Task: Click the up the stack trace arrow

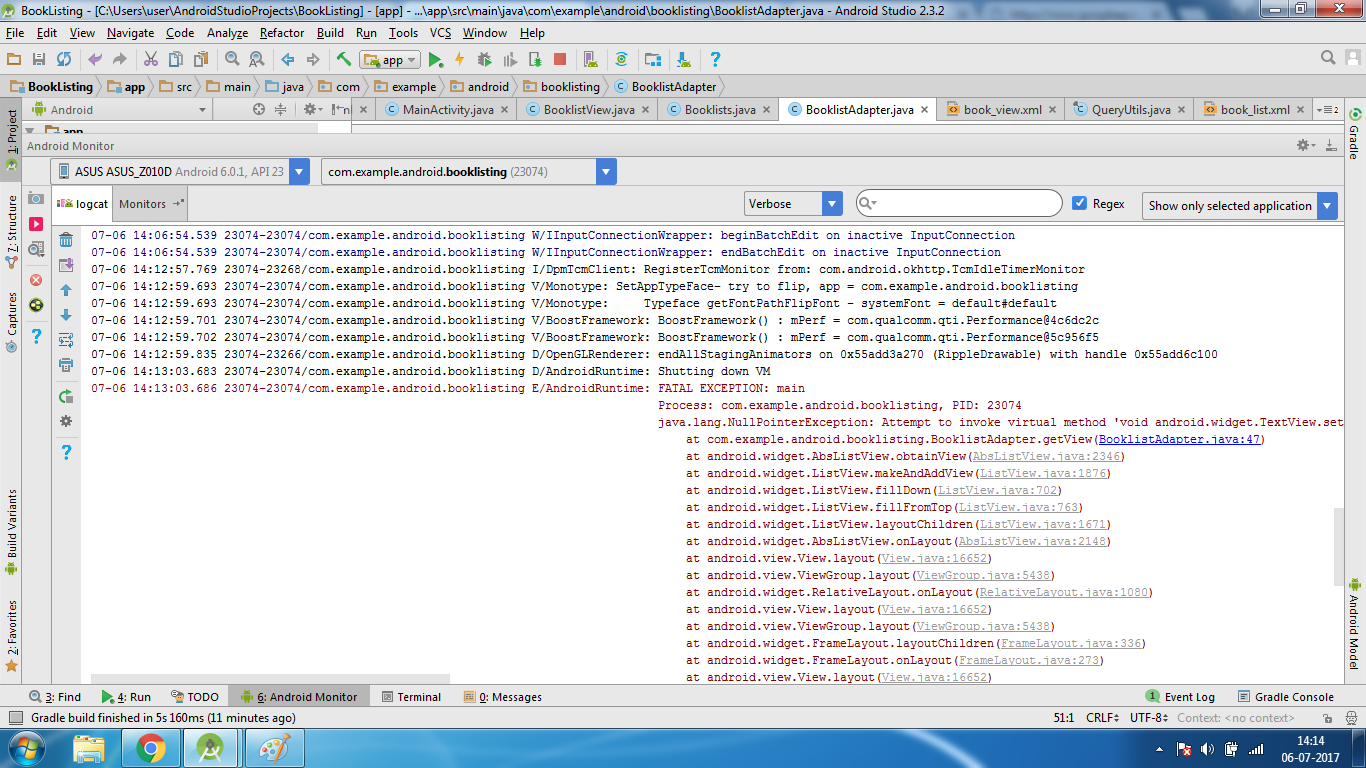Action: pyautogui.click(x=66, y=290)
